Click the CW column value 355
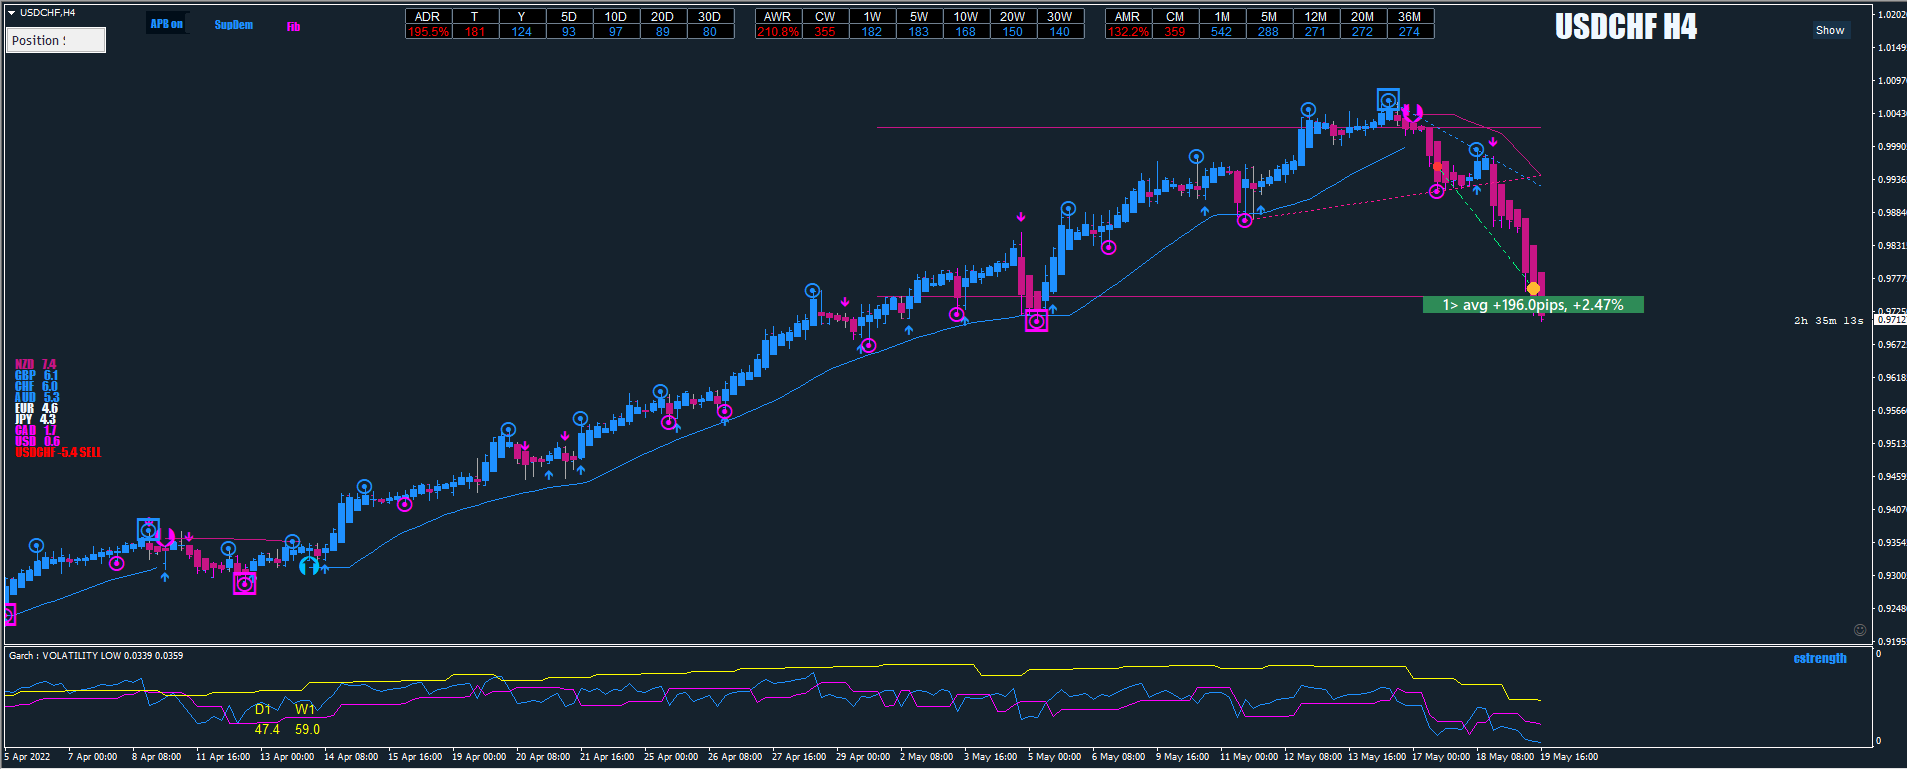This screenshot has width=1907, height=770. click(825, 32)
